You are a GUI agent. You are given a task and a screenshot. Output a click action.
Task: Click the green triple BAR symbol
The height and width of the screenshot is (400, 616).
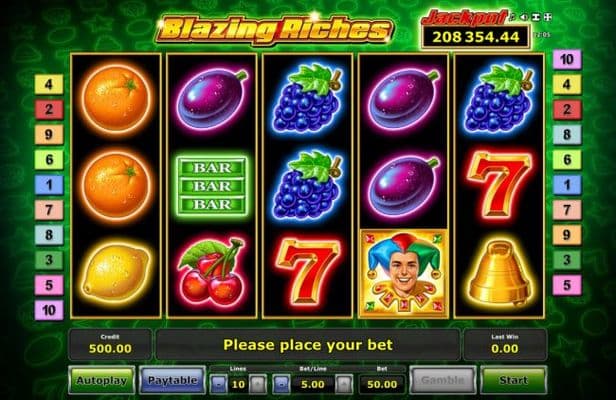(x=212, y=186)
